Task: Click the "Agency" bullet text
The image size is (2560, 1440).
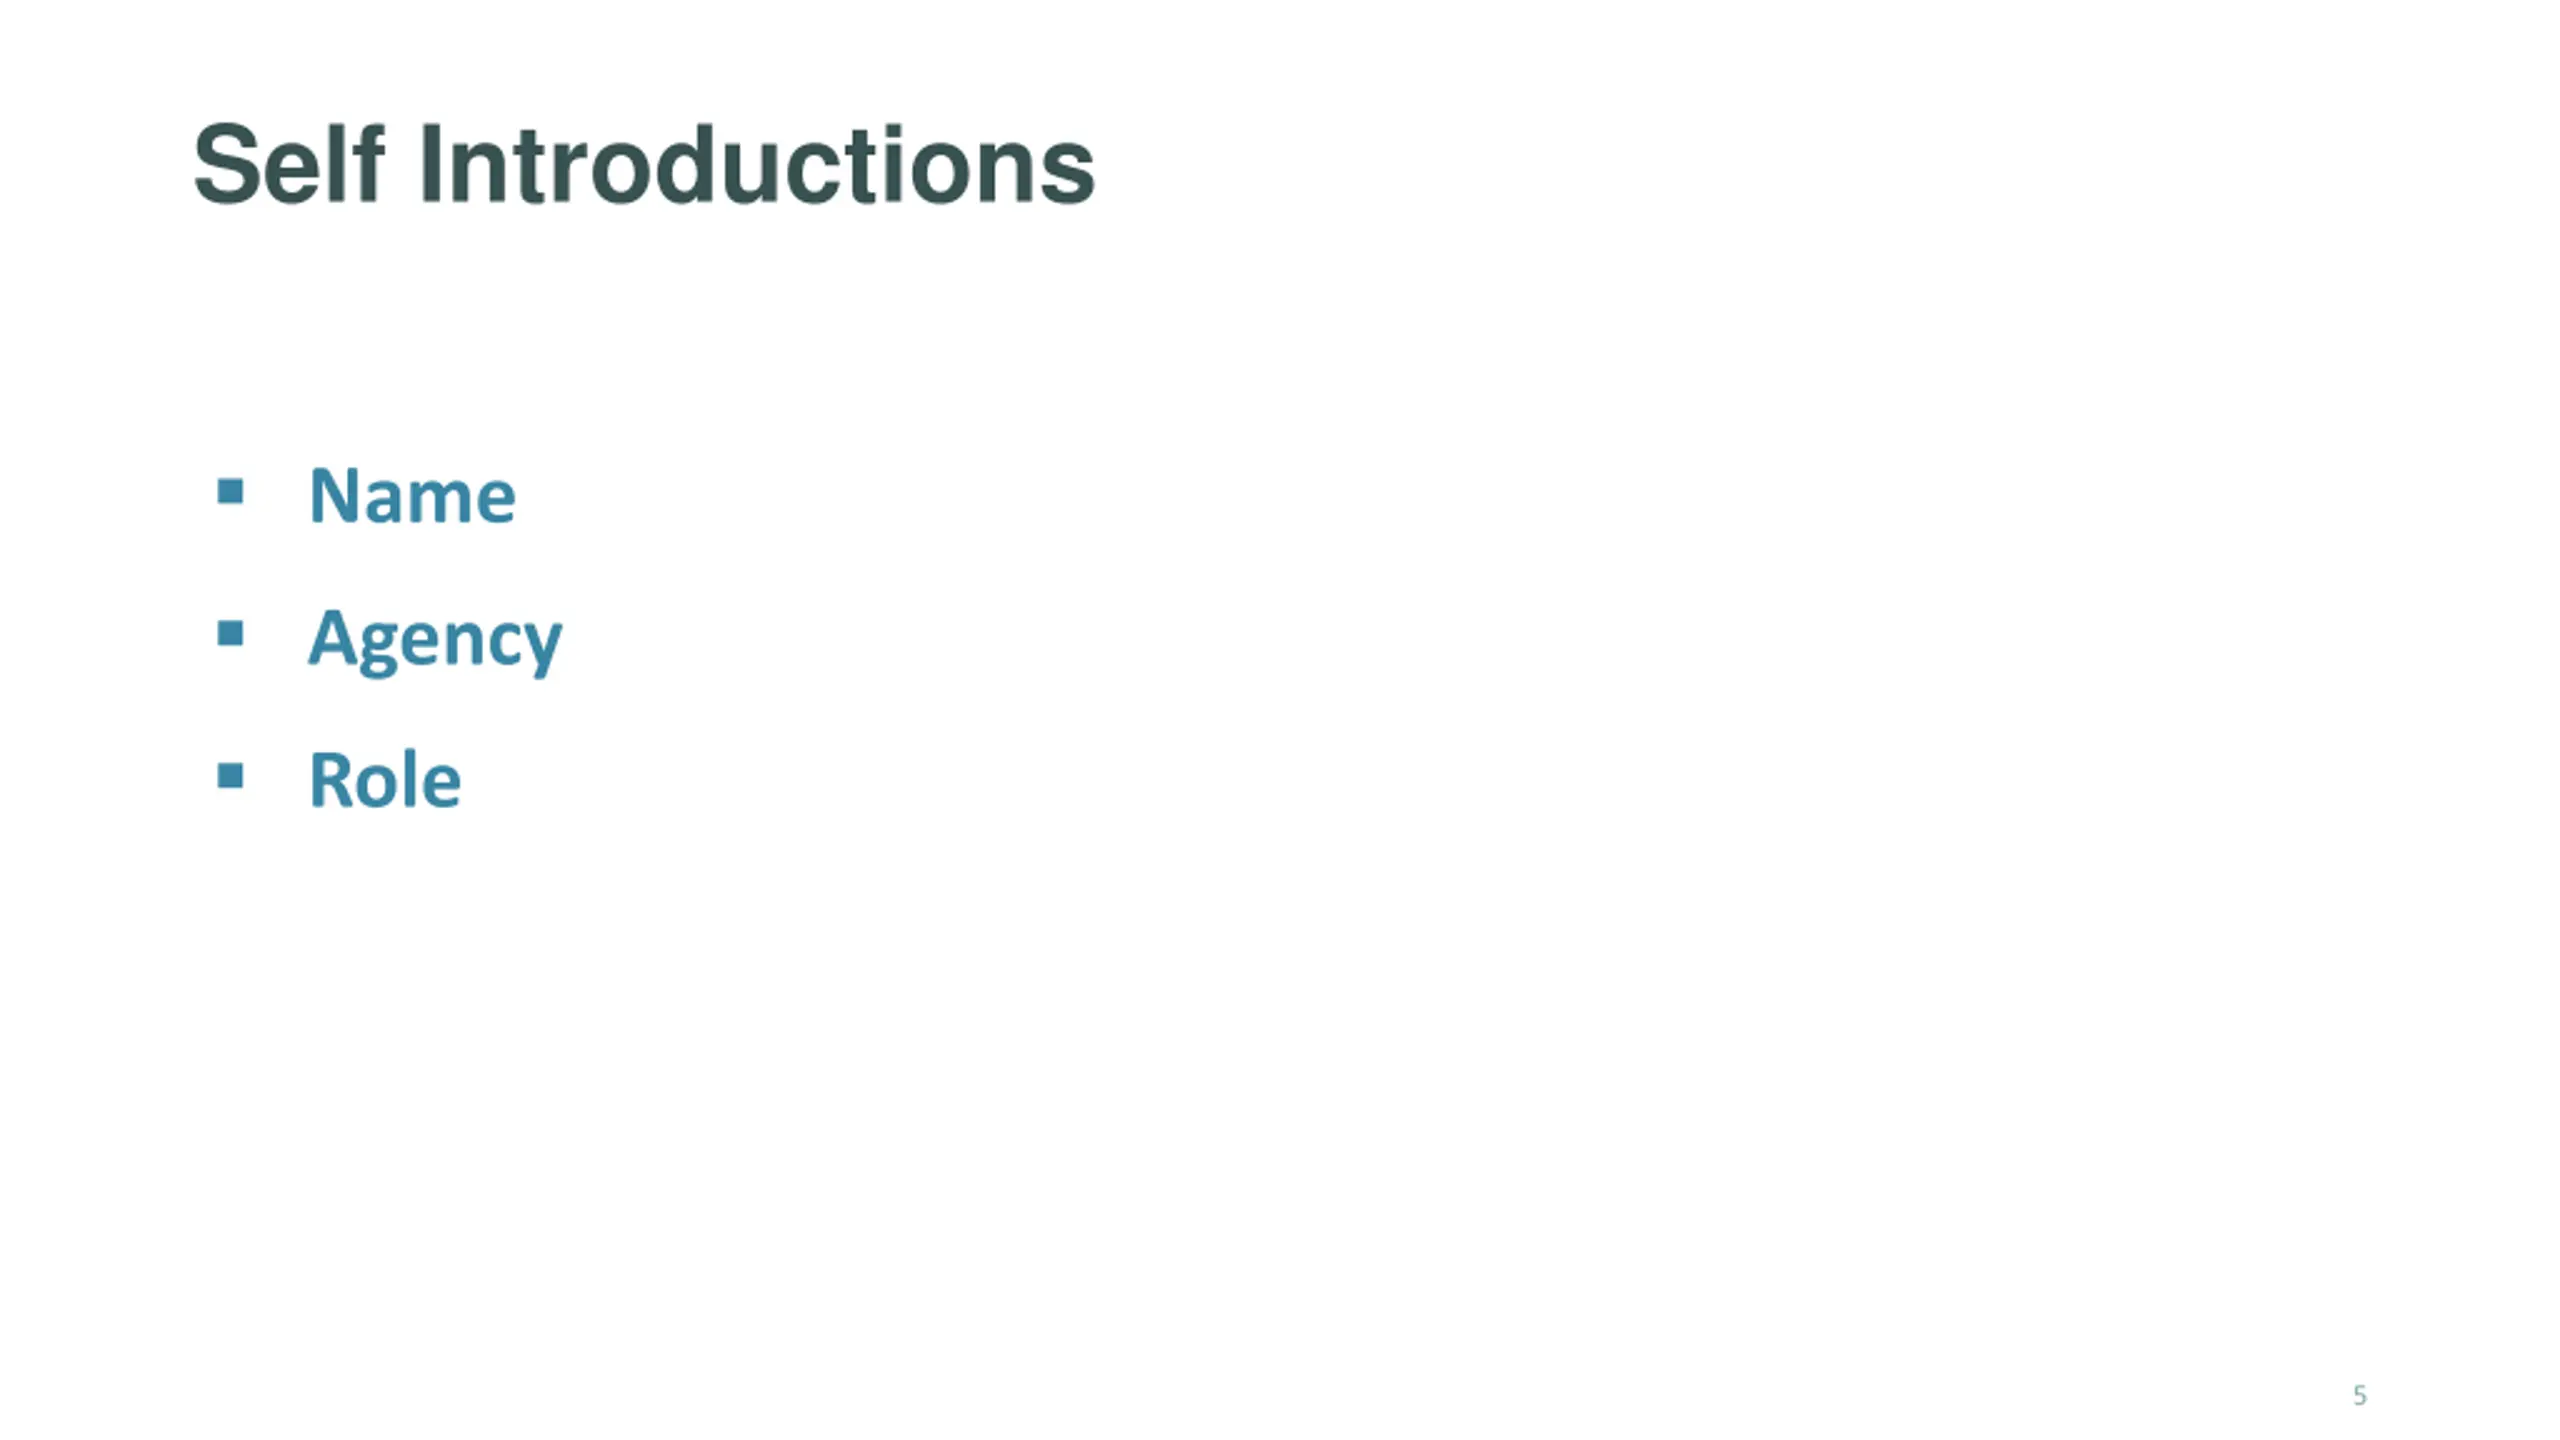Action: pos(435,640)
